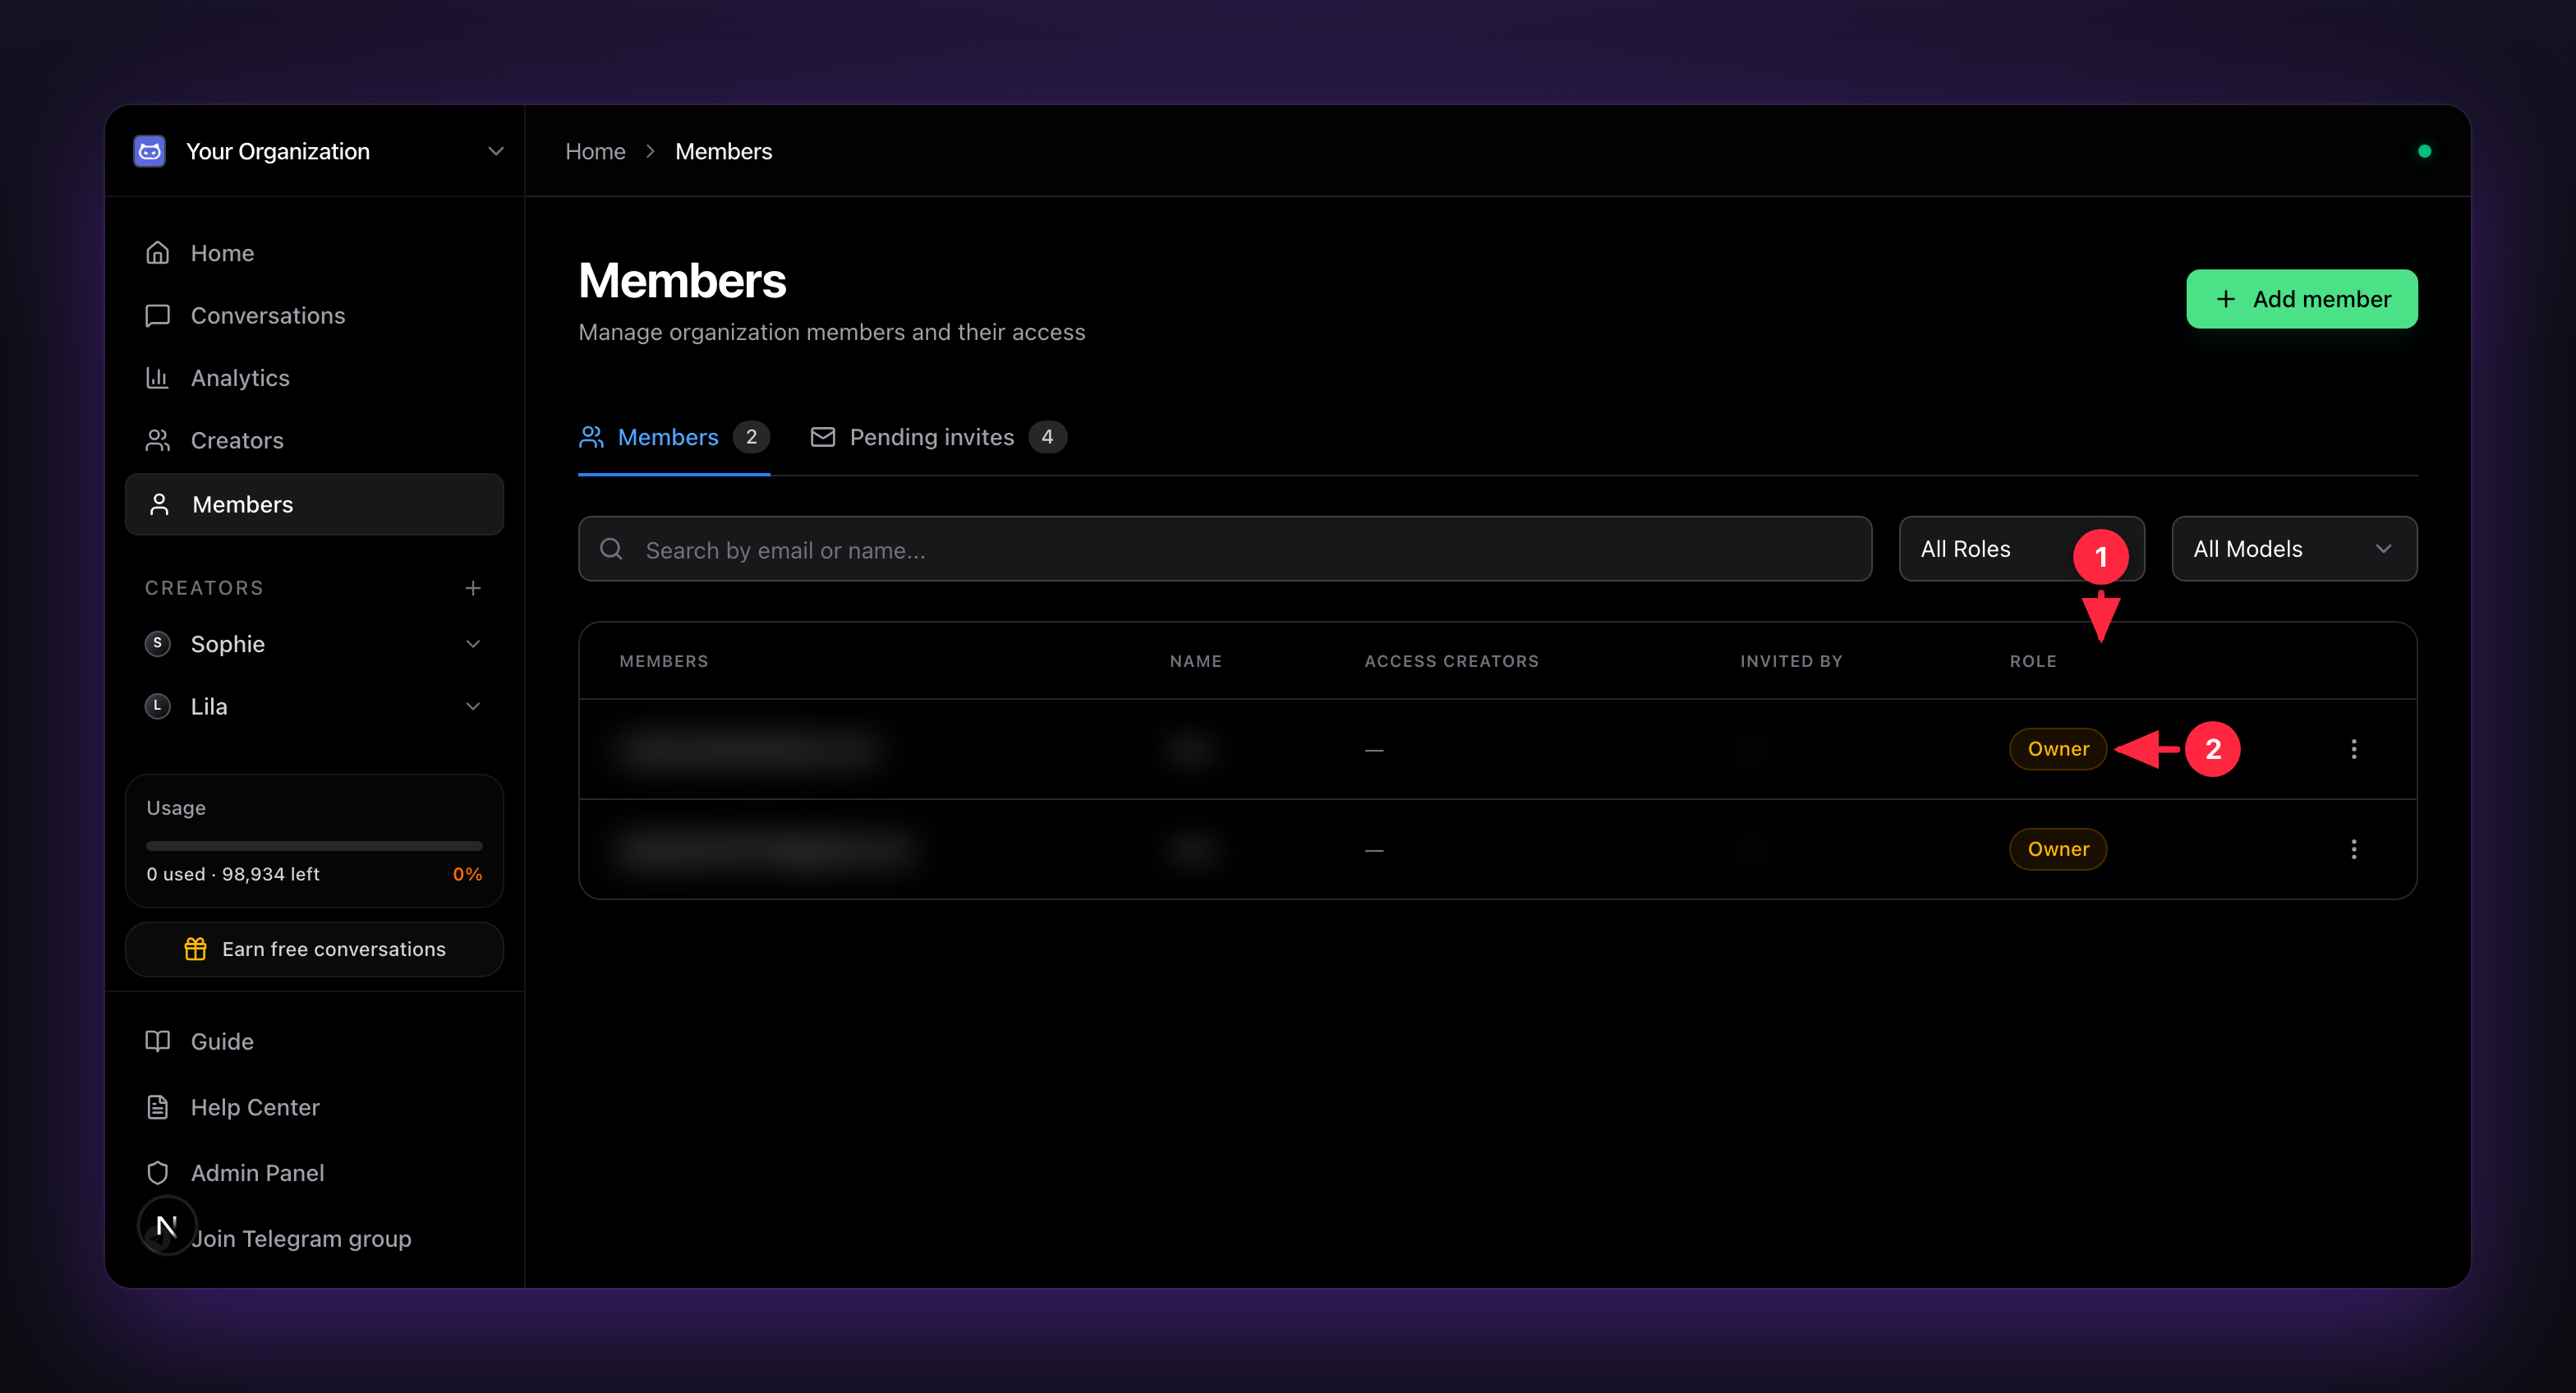This screenshot has width=2576, height=1393.
Task: Click the Analytics bar chart icon
Action: point(157,378)
